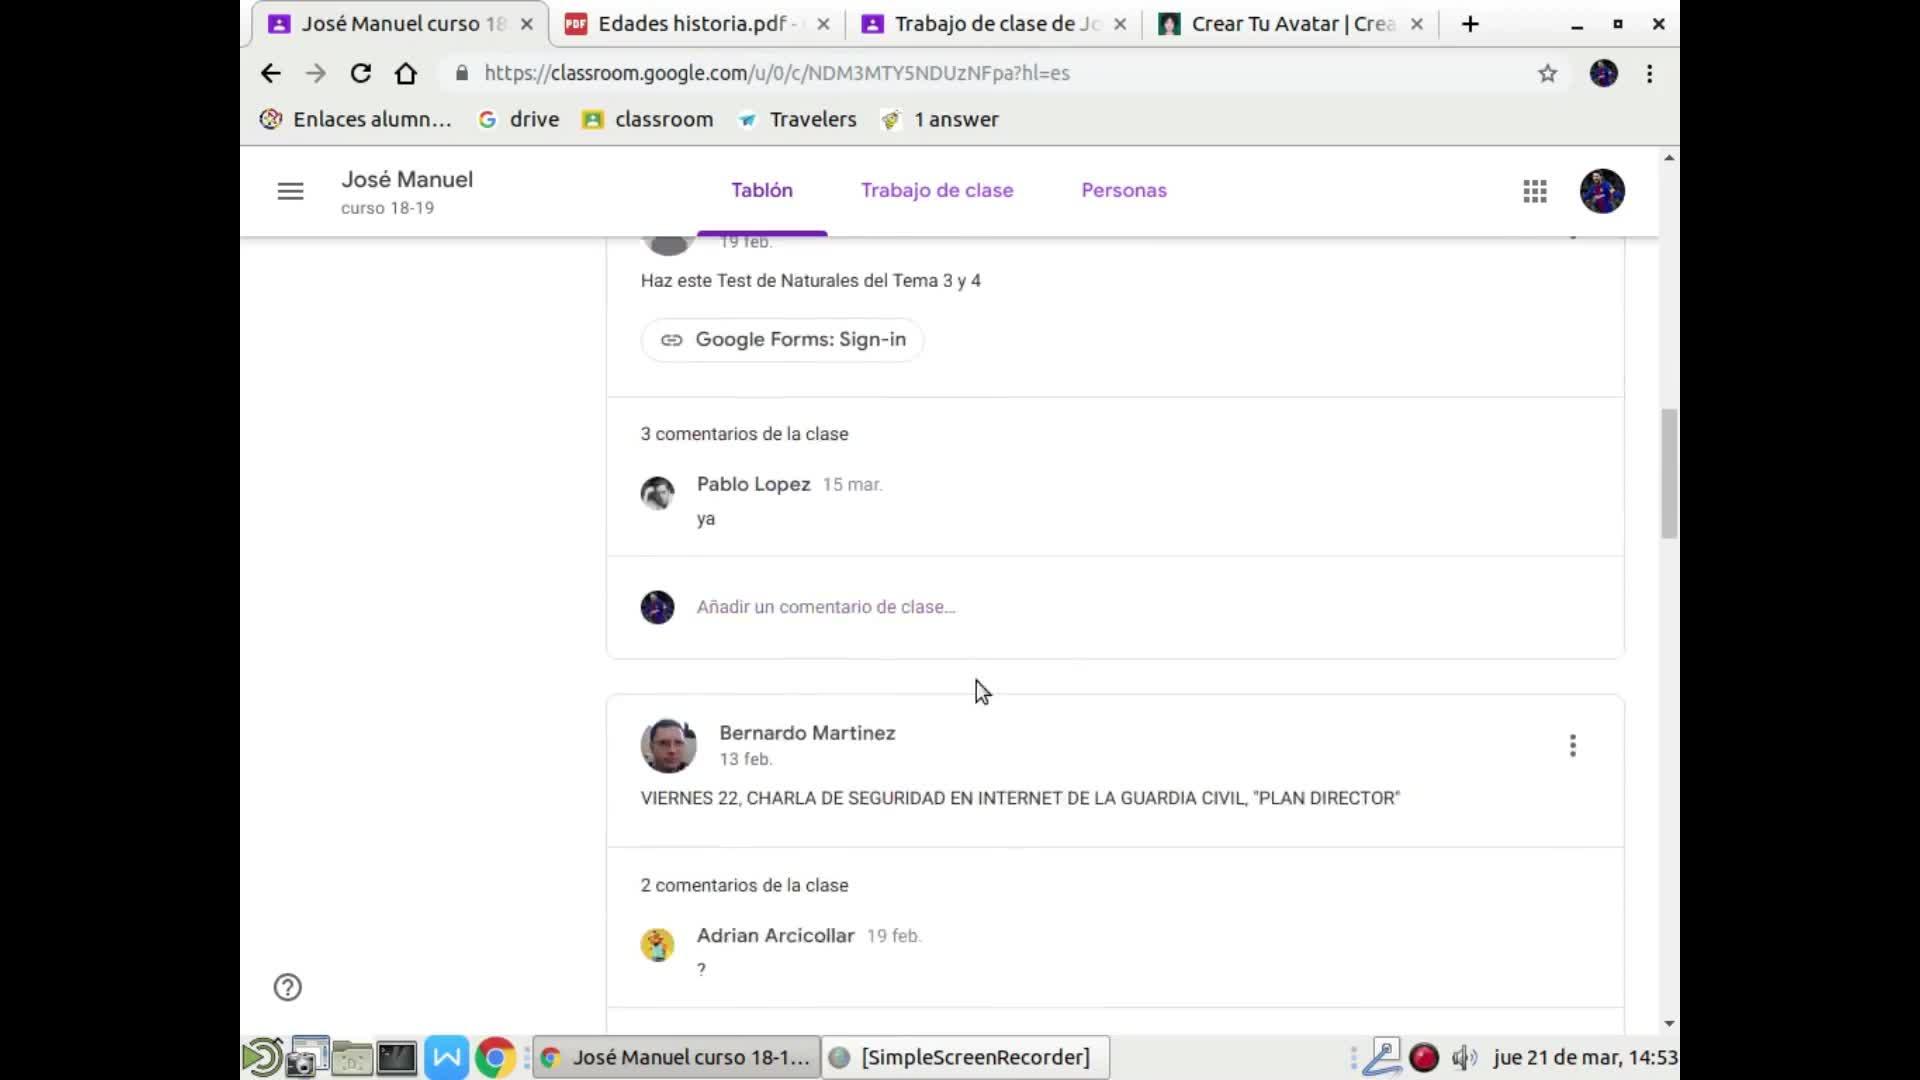Reload the current page
This screenshot has width=1920, height=1080.
click(361, 73)
